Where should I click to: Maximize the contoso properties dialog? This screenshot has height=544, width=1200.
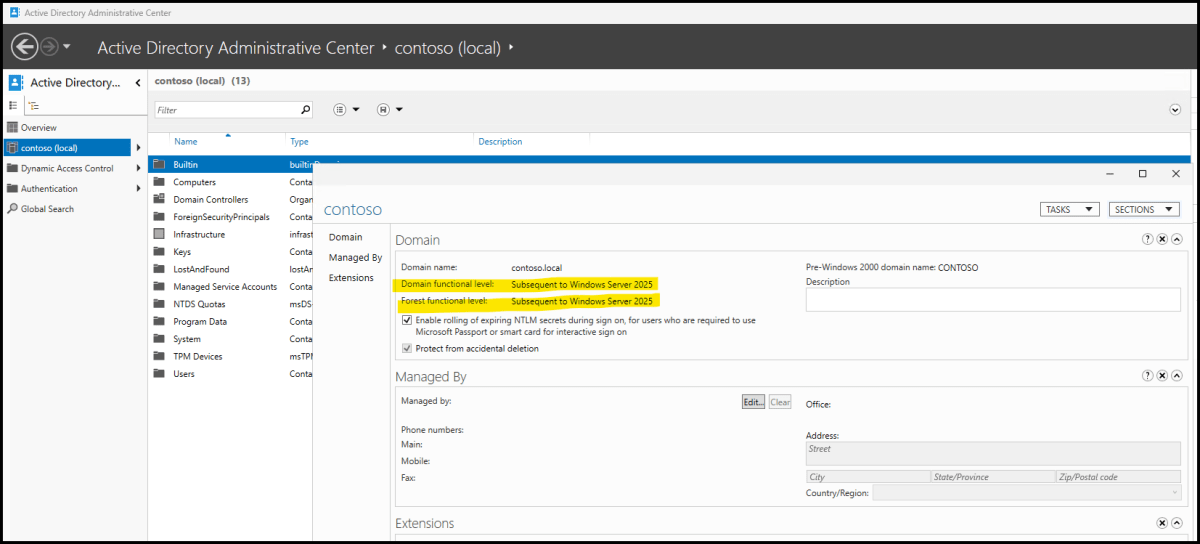point(1142,174)
